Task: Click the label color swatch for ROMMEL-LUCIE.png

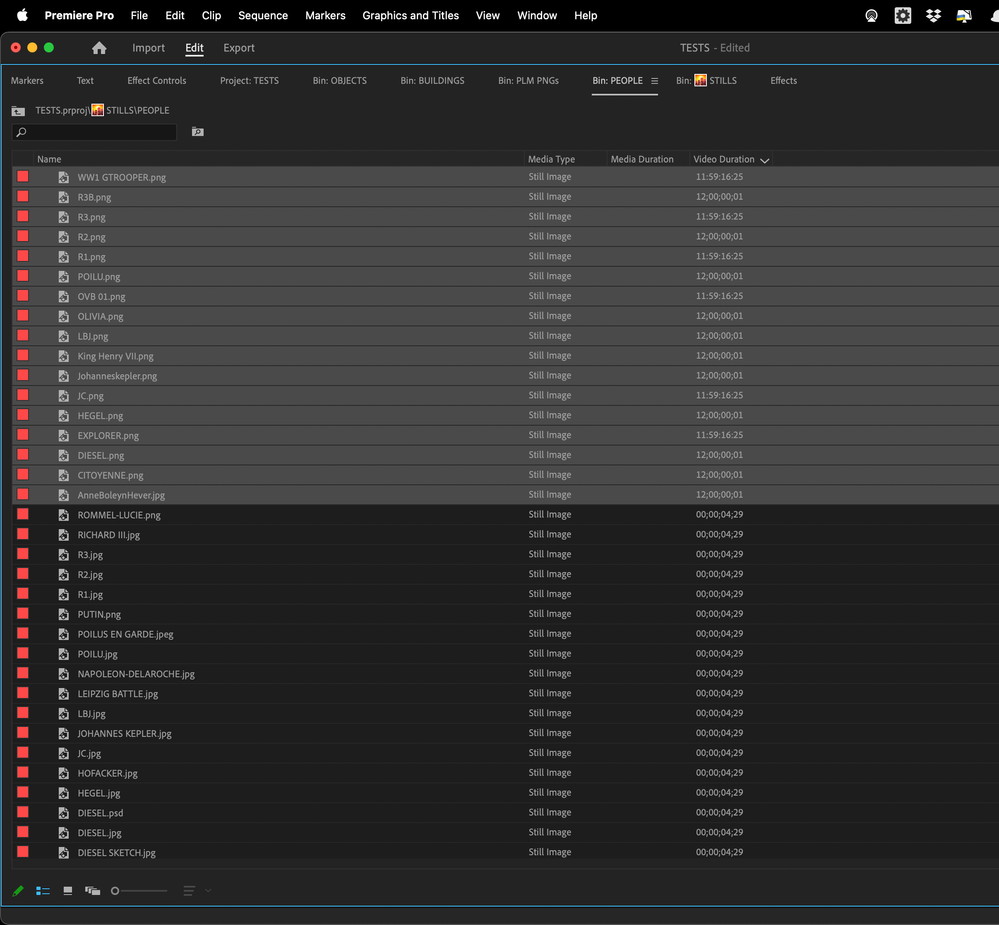Action: 23,514
